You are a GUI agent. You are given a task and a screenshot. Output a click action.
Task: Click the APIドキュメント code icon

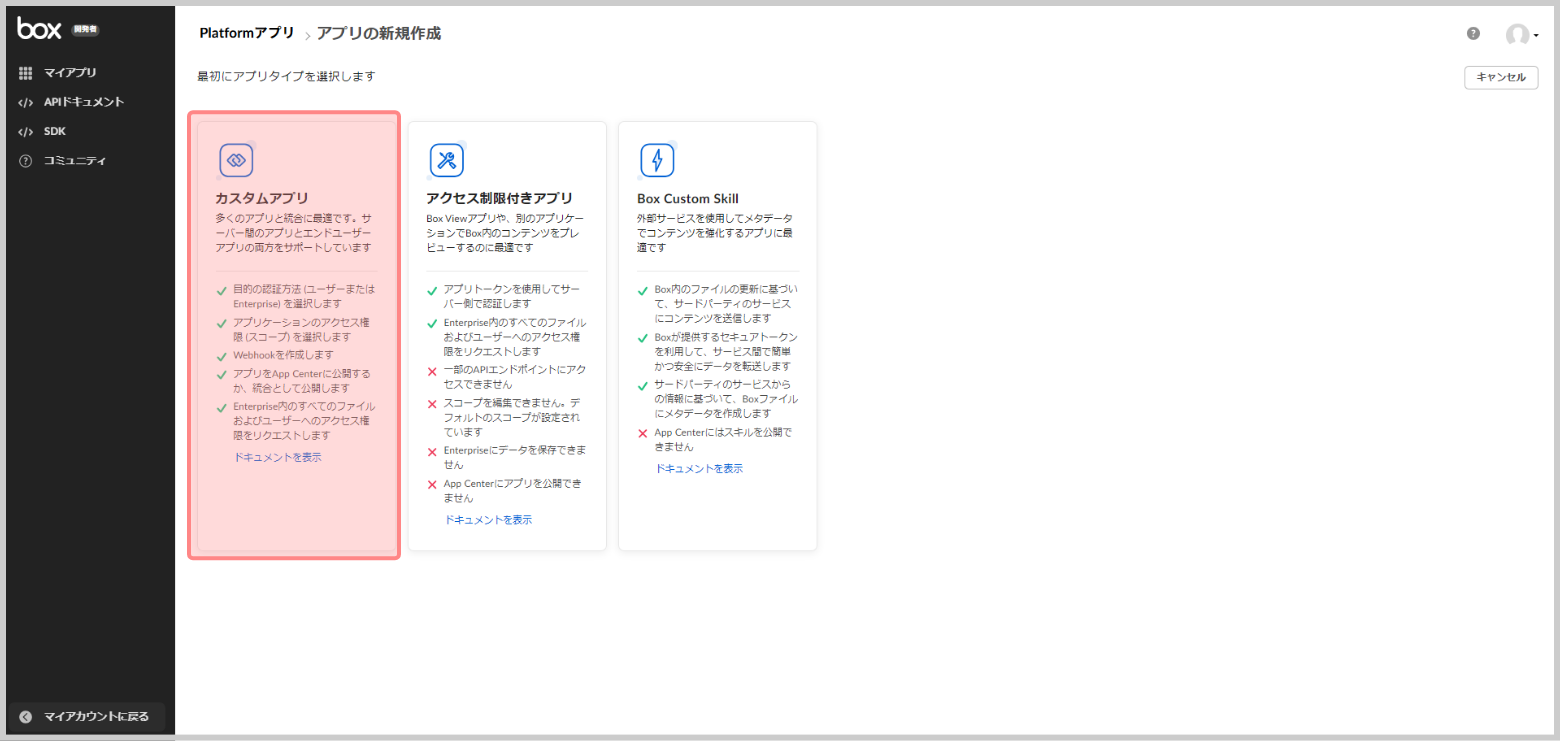(26, 102)
